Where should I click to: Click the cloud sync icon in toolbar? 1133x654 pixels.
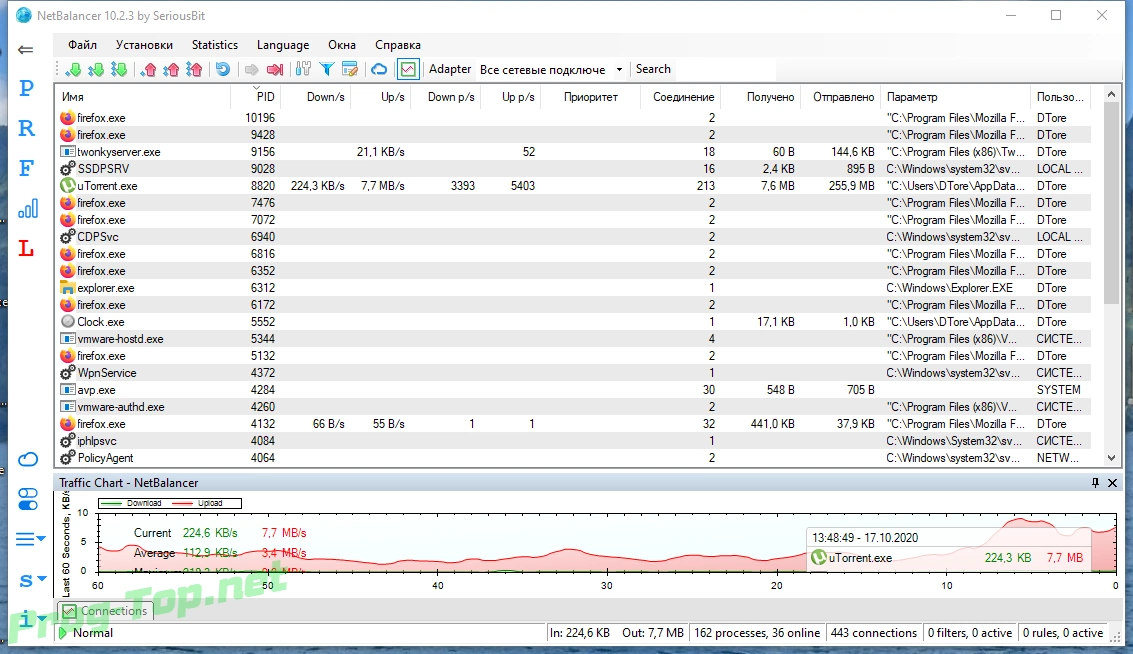379,69
